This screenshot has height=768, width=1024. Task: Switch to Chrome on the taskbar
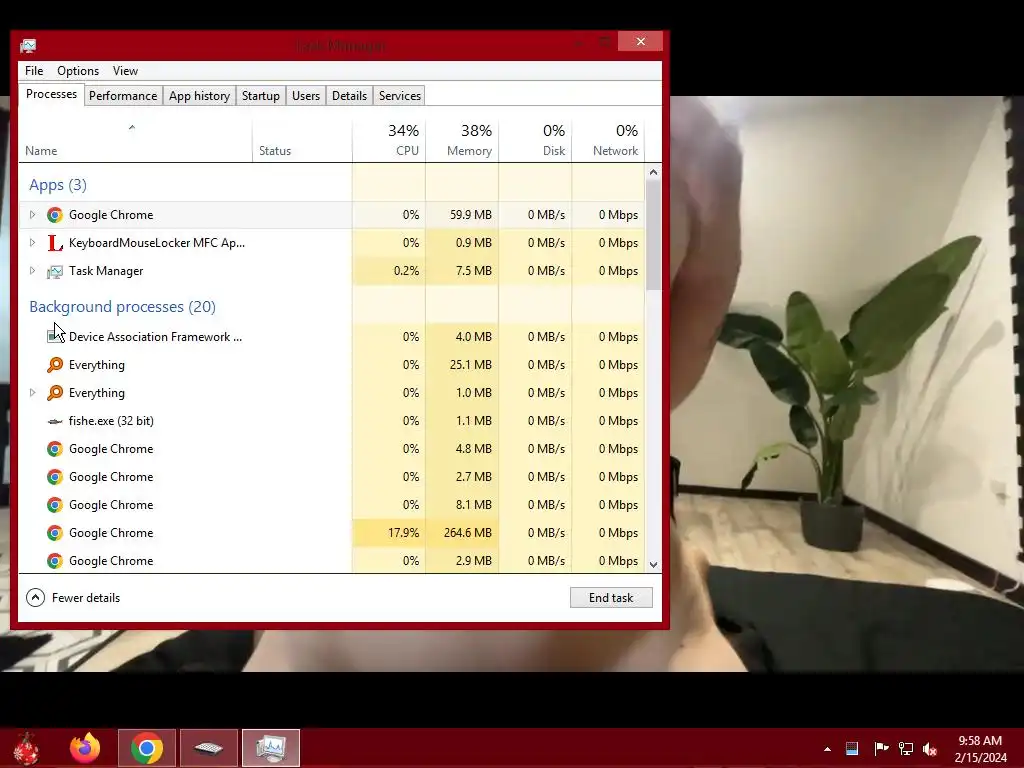(147, 748)
